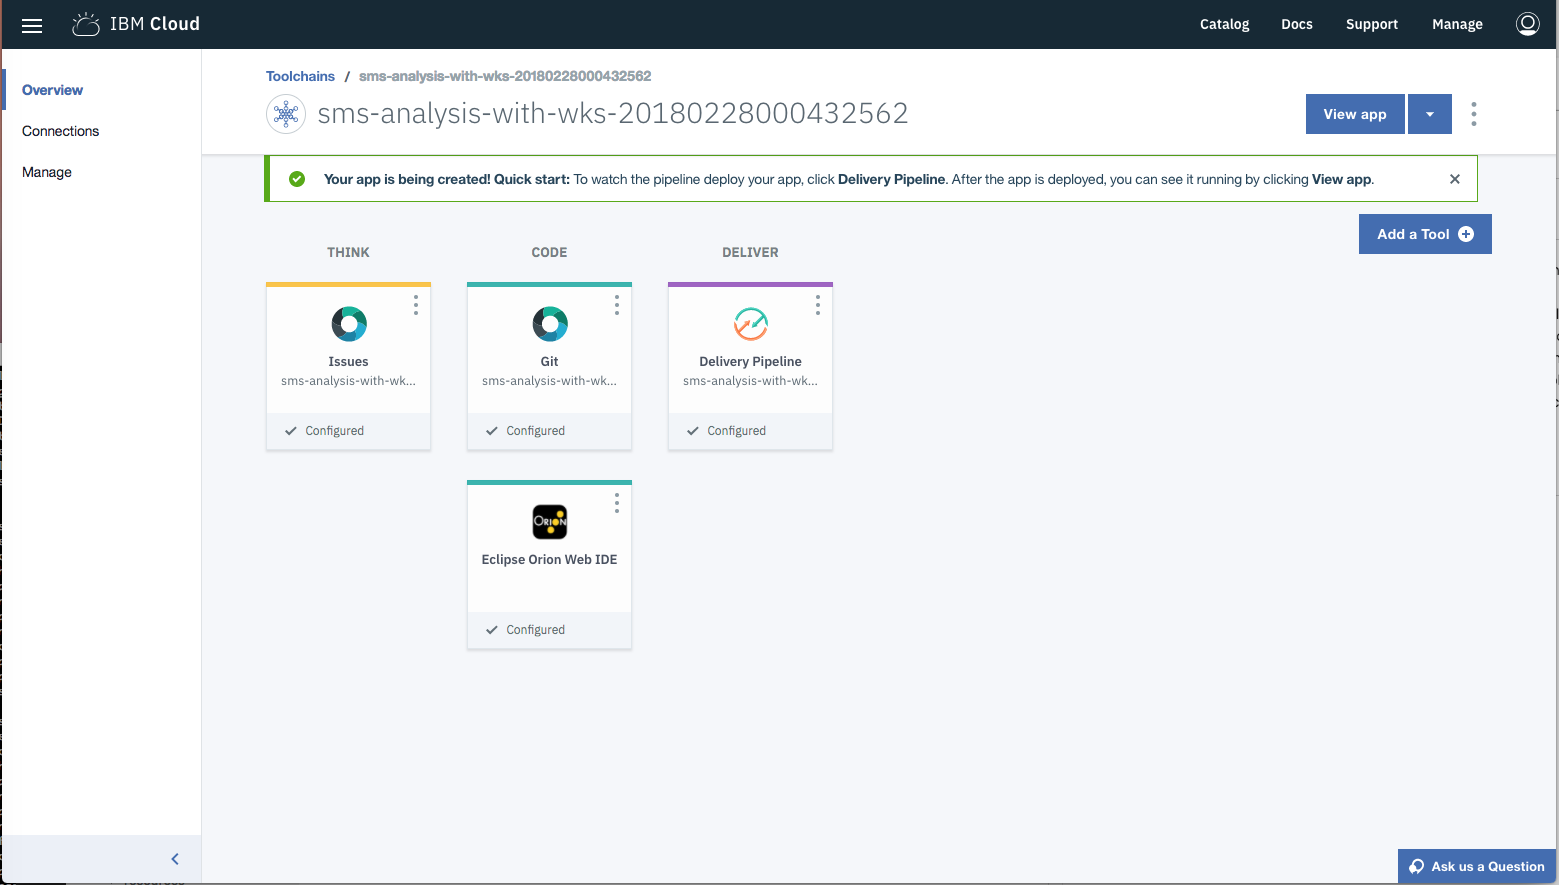This screenshot has width=1559, height=885.
Task: Open the Manage menu in top bar
Action: [1457, 24]
